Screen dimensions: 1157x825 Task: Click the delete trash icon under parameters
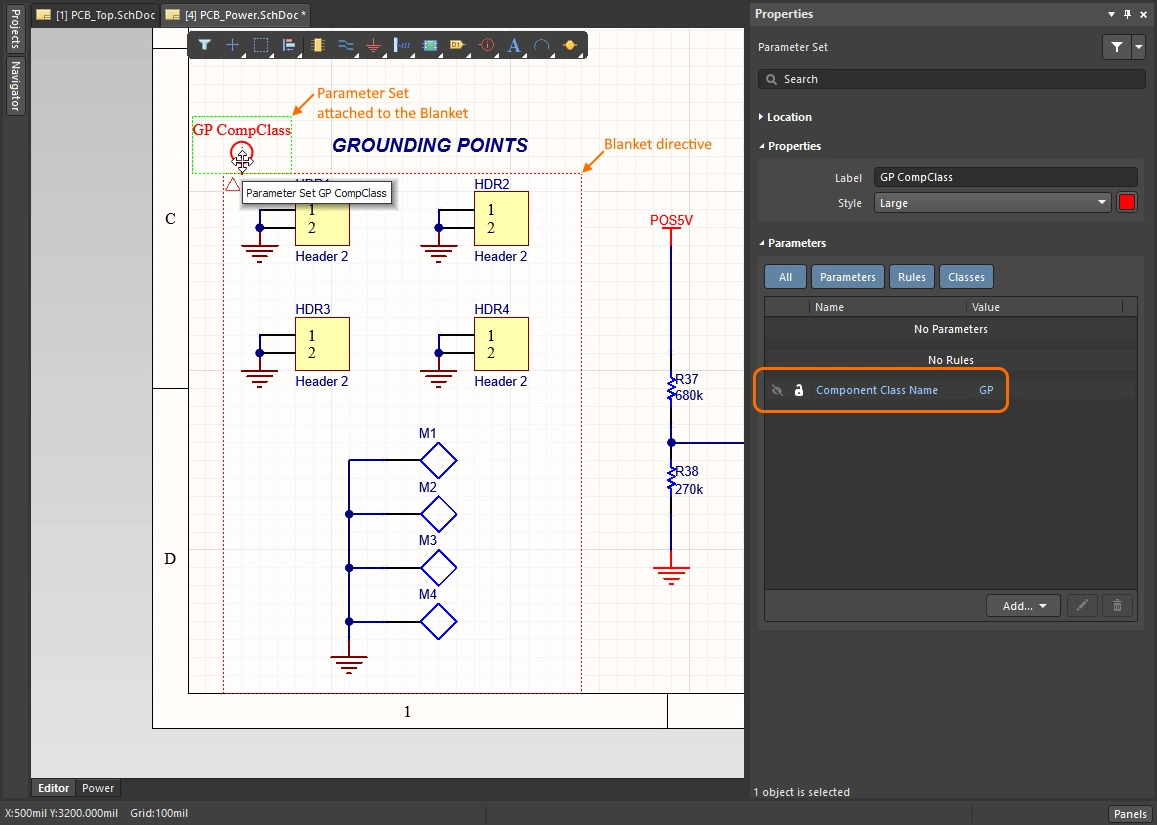click(1118, 605)
